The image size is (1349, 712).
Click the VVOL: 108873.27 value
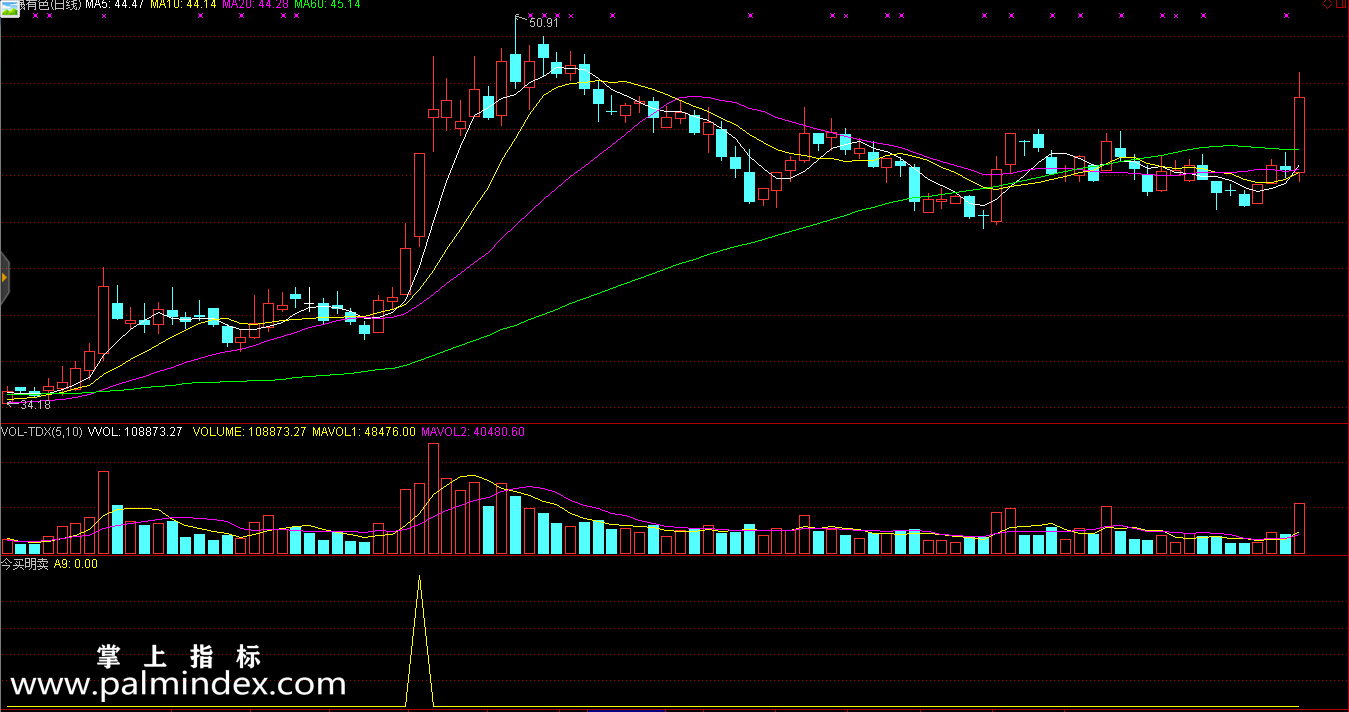click(135, 432)
